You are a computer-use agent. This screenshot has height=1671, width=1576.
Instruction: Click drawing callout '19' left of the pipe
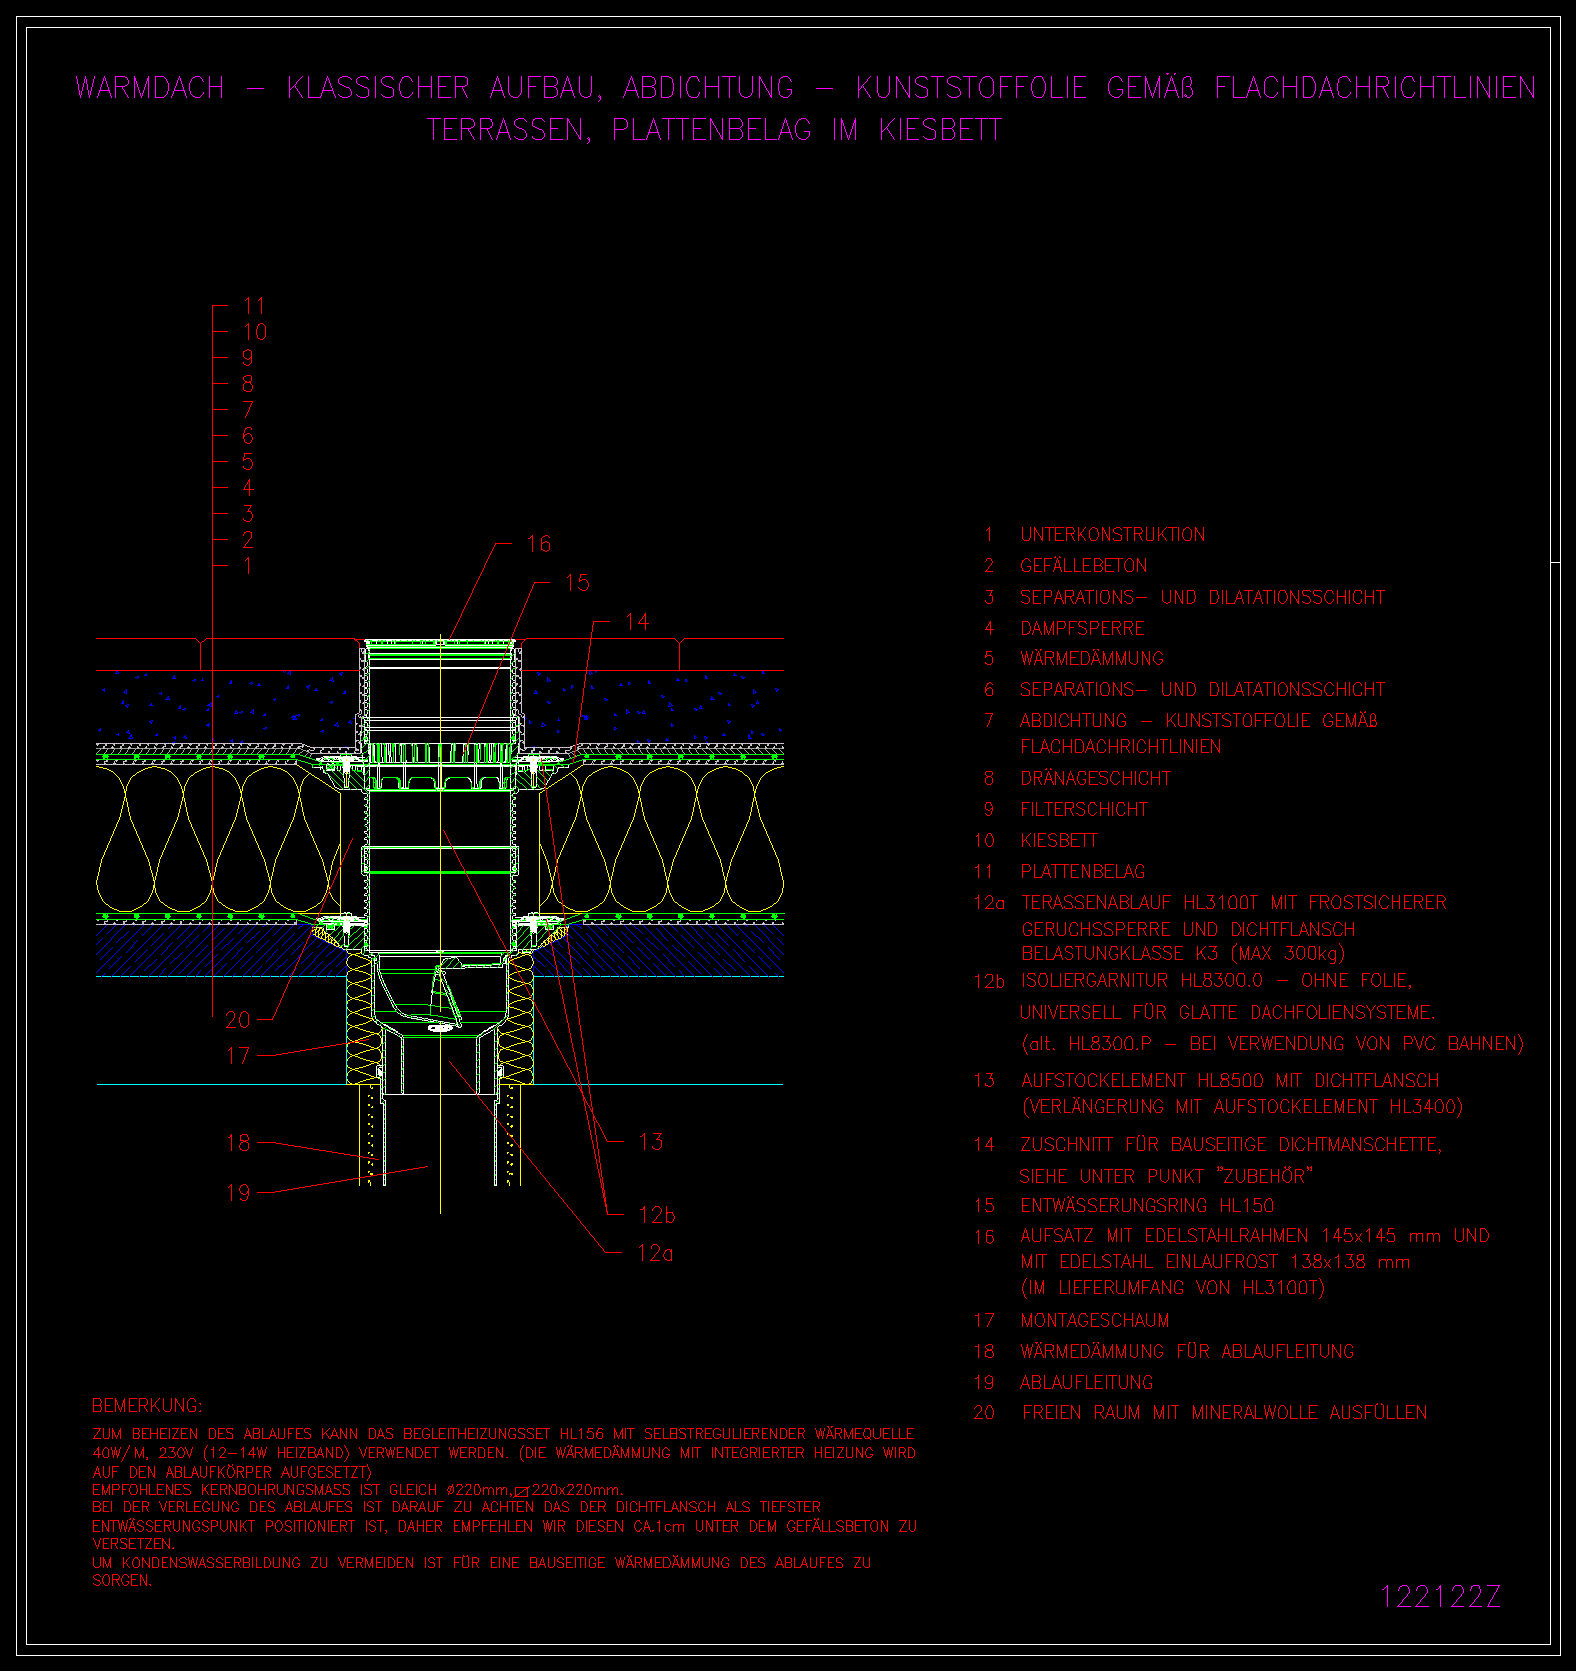pyautogui.click(x=238, y=1193)
